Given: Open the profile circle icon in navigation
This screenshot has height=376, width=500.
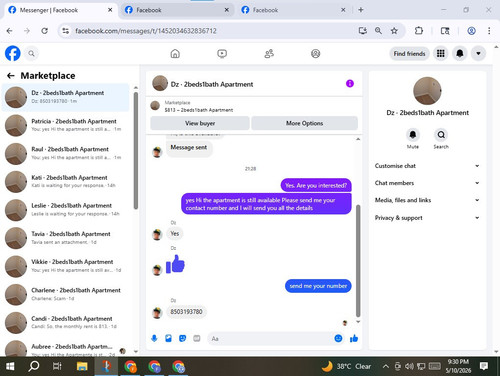Looking at the screenshot, I should tap(315, 53).
